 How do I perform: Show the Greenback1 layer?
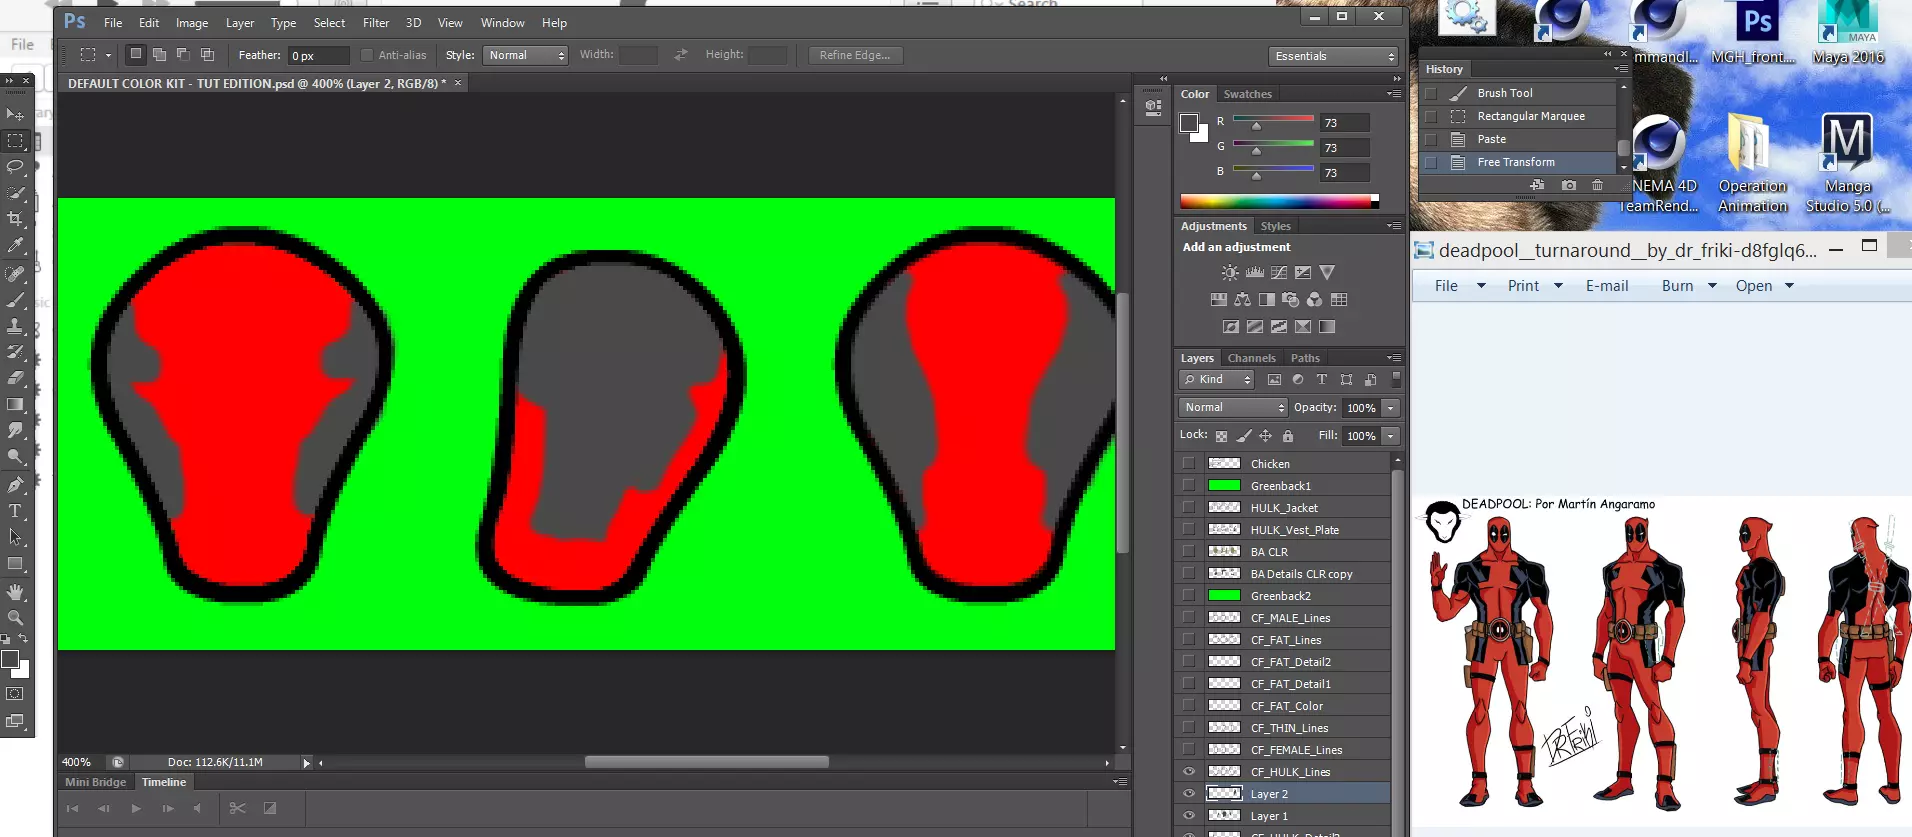pos(1189,486)
